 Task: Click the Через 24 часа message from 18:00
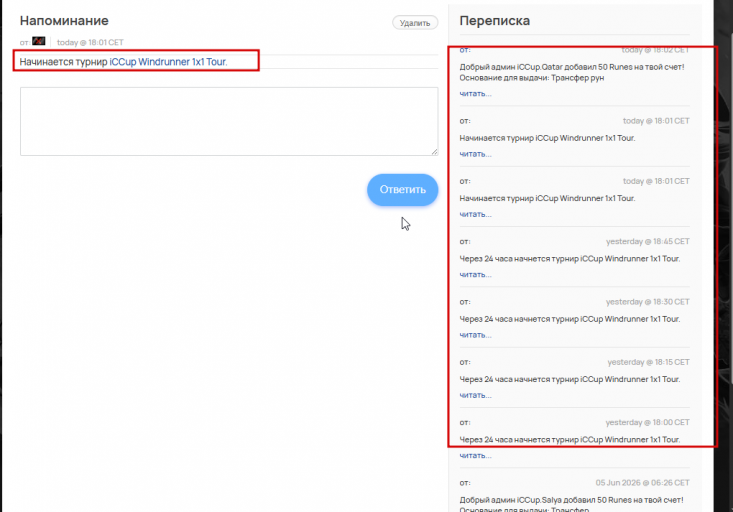[x=570, y=440]
